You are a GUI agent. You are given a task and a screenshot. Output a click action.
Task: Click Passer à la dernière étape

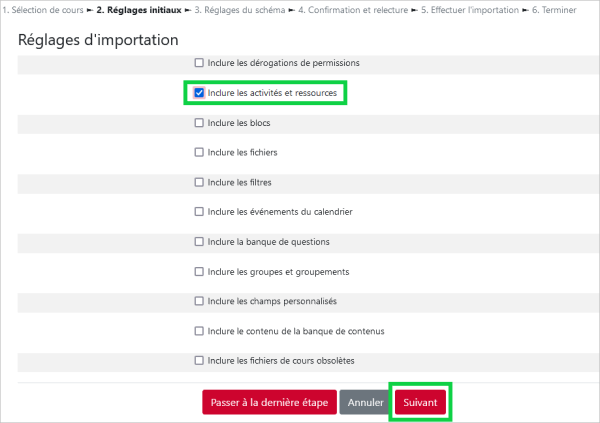269,402
